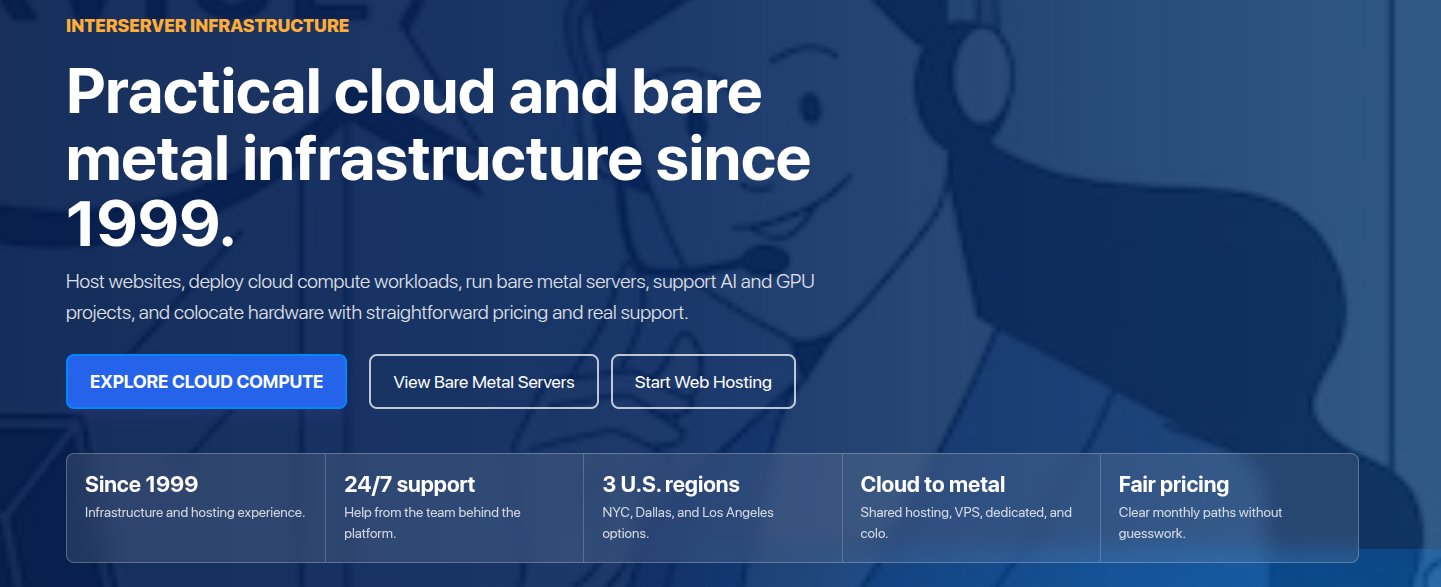Click the "Cloud to metal" card heading
1441x587 pixels.
pyautogui.click(x=933, y=485)
